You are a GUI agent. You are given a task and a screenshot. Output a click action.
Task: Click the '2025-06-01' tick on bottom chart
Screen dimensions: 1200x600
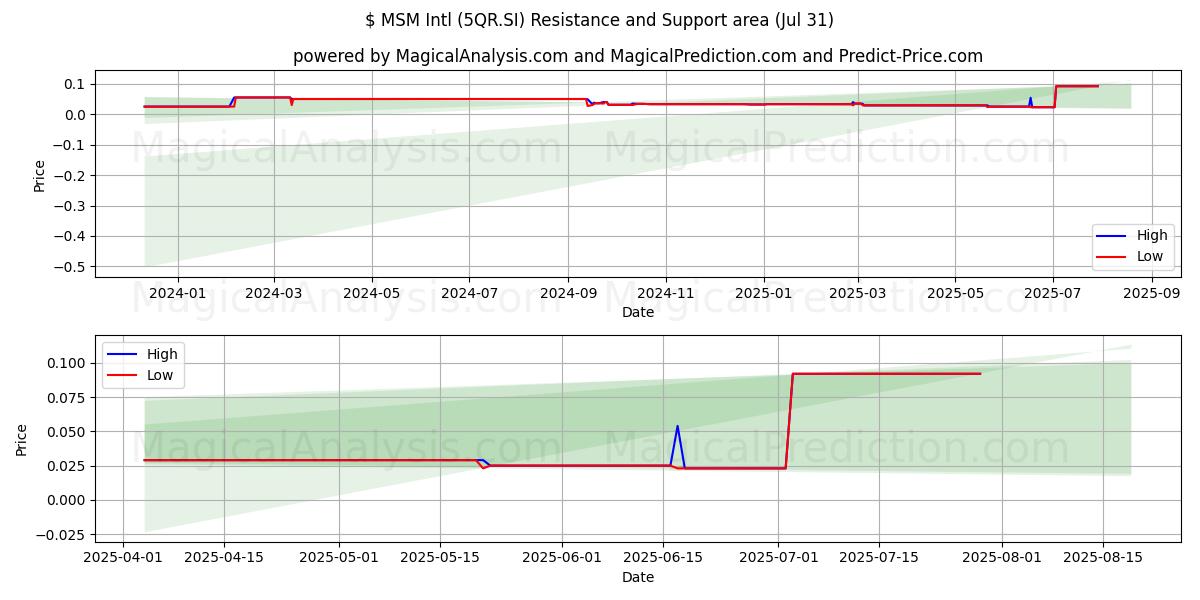561,558
